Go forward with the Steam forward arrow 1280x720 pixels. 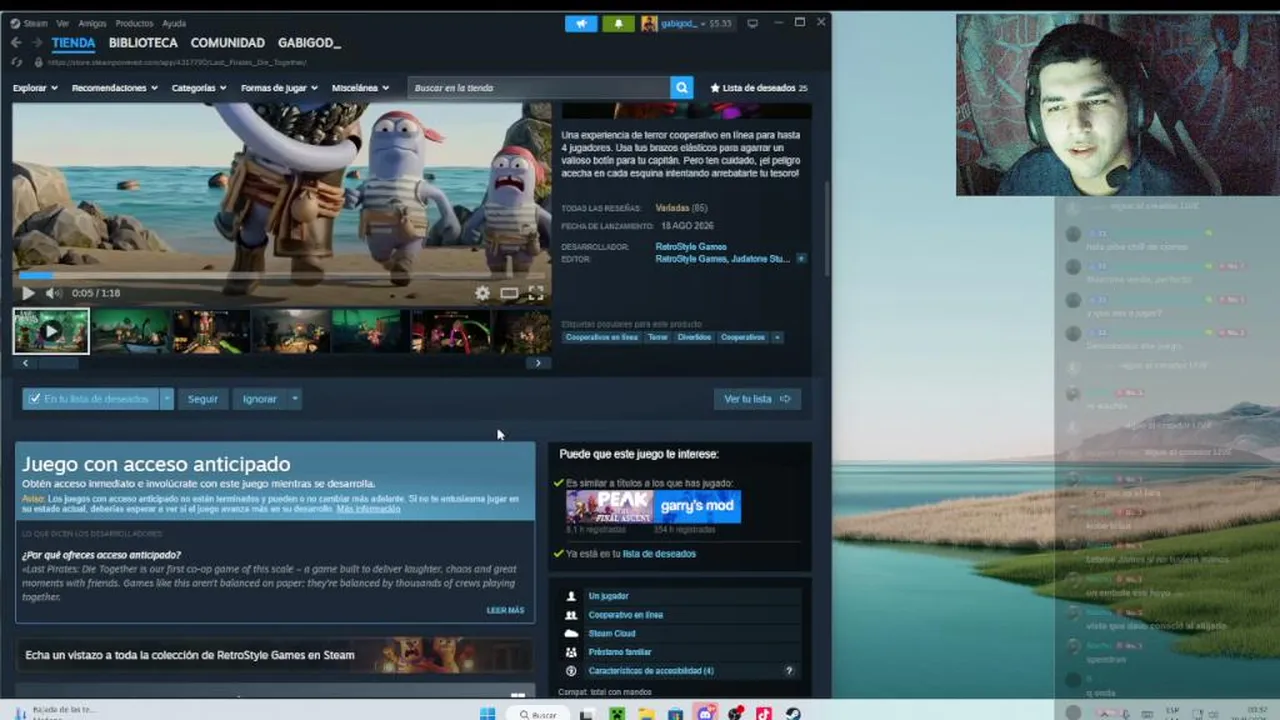coord(37,43)
